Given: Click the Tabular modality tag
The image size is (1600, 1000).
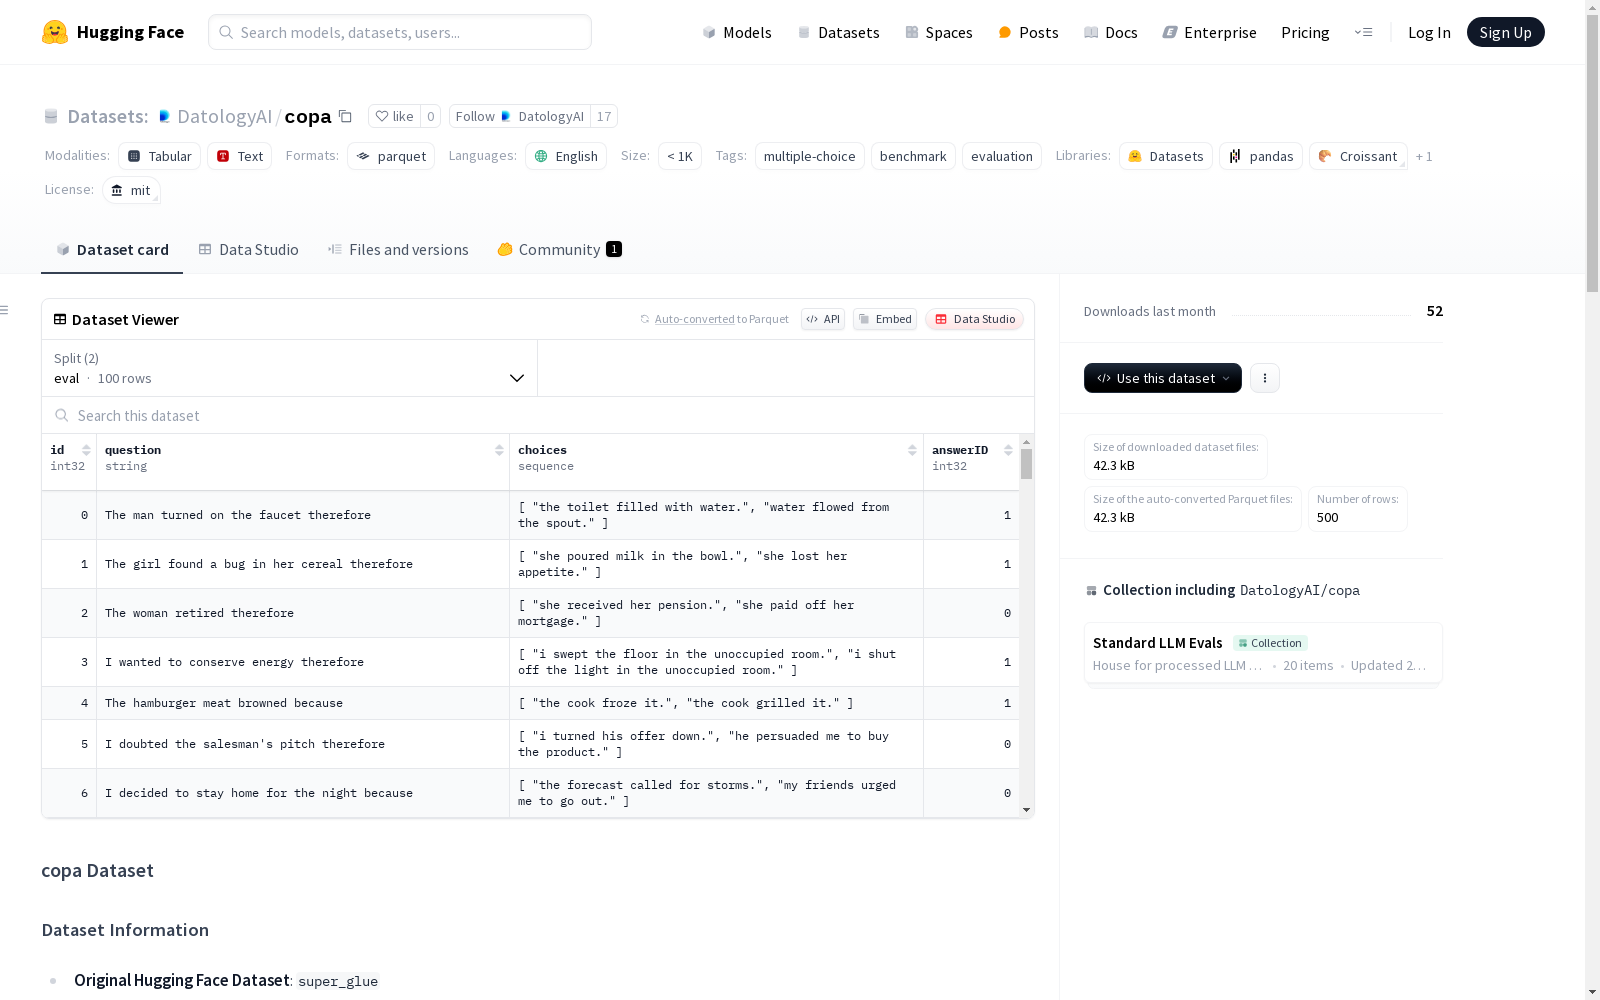Looking at the screenshot, I should pyautogui.click(x=160, y=156).
